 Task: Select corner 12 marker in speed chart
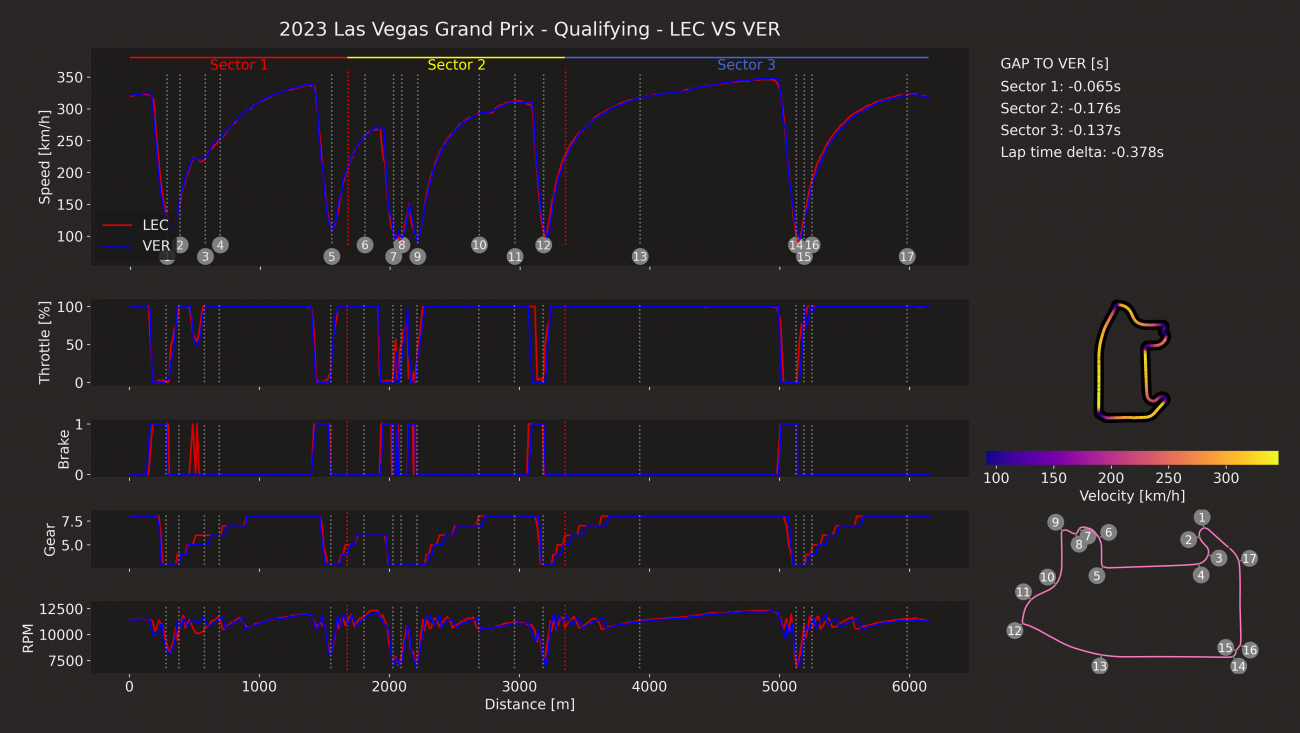543,245
